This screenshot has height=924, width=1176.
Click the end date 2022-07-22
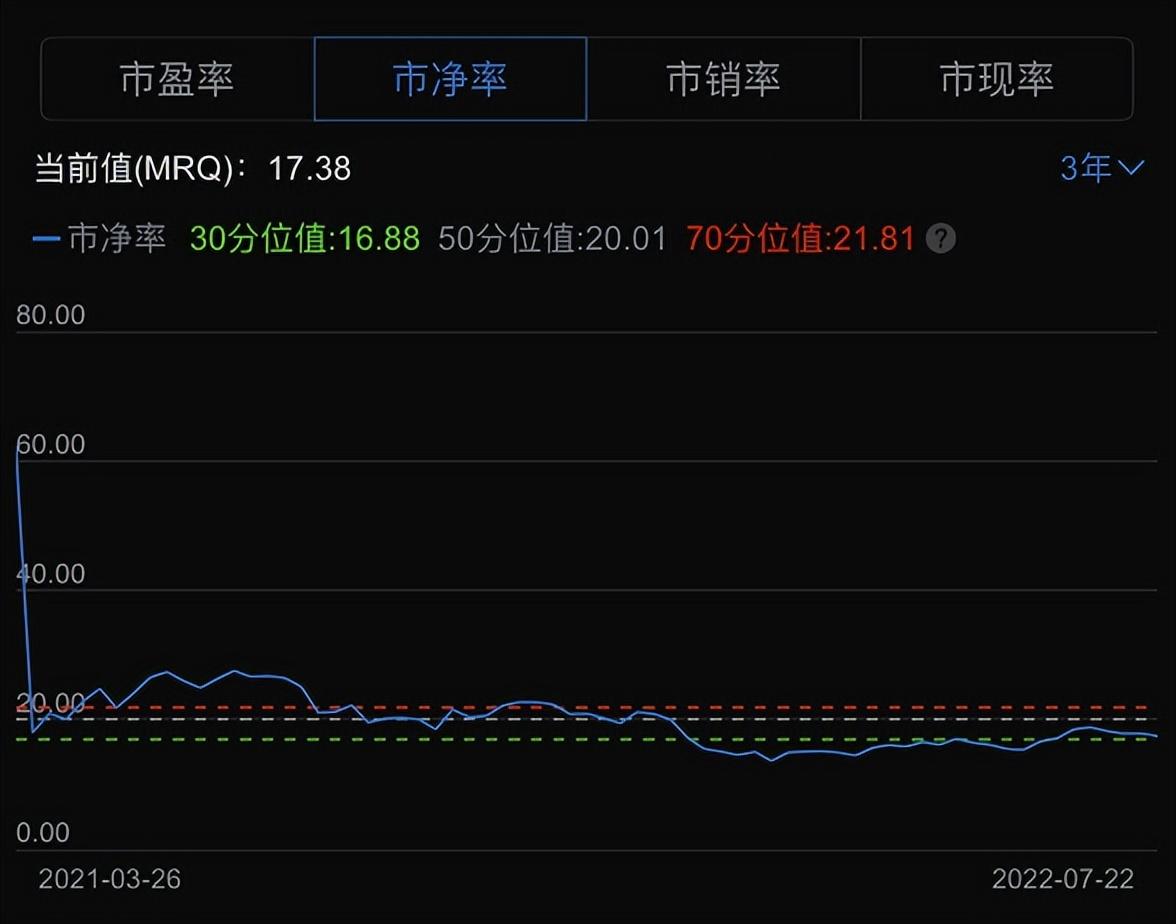point(1063,879)
